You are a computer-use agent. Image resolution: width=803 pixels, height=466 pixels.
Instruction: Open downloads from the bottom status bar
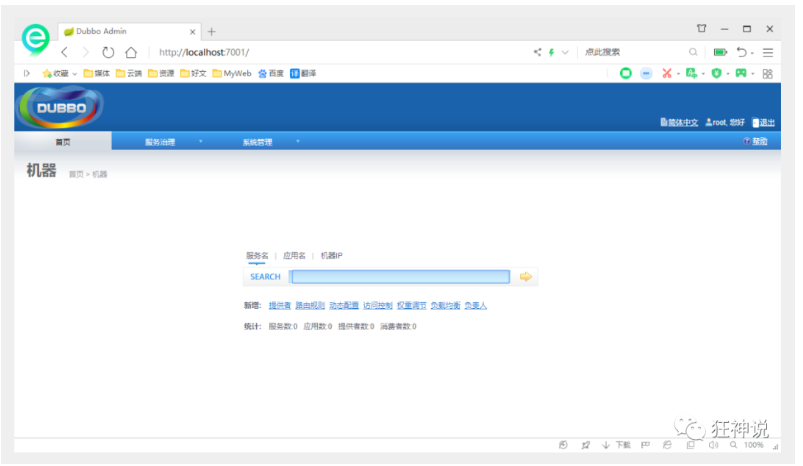(617, 445)
